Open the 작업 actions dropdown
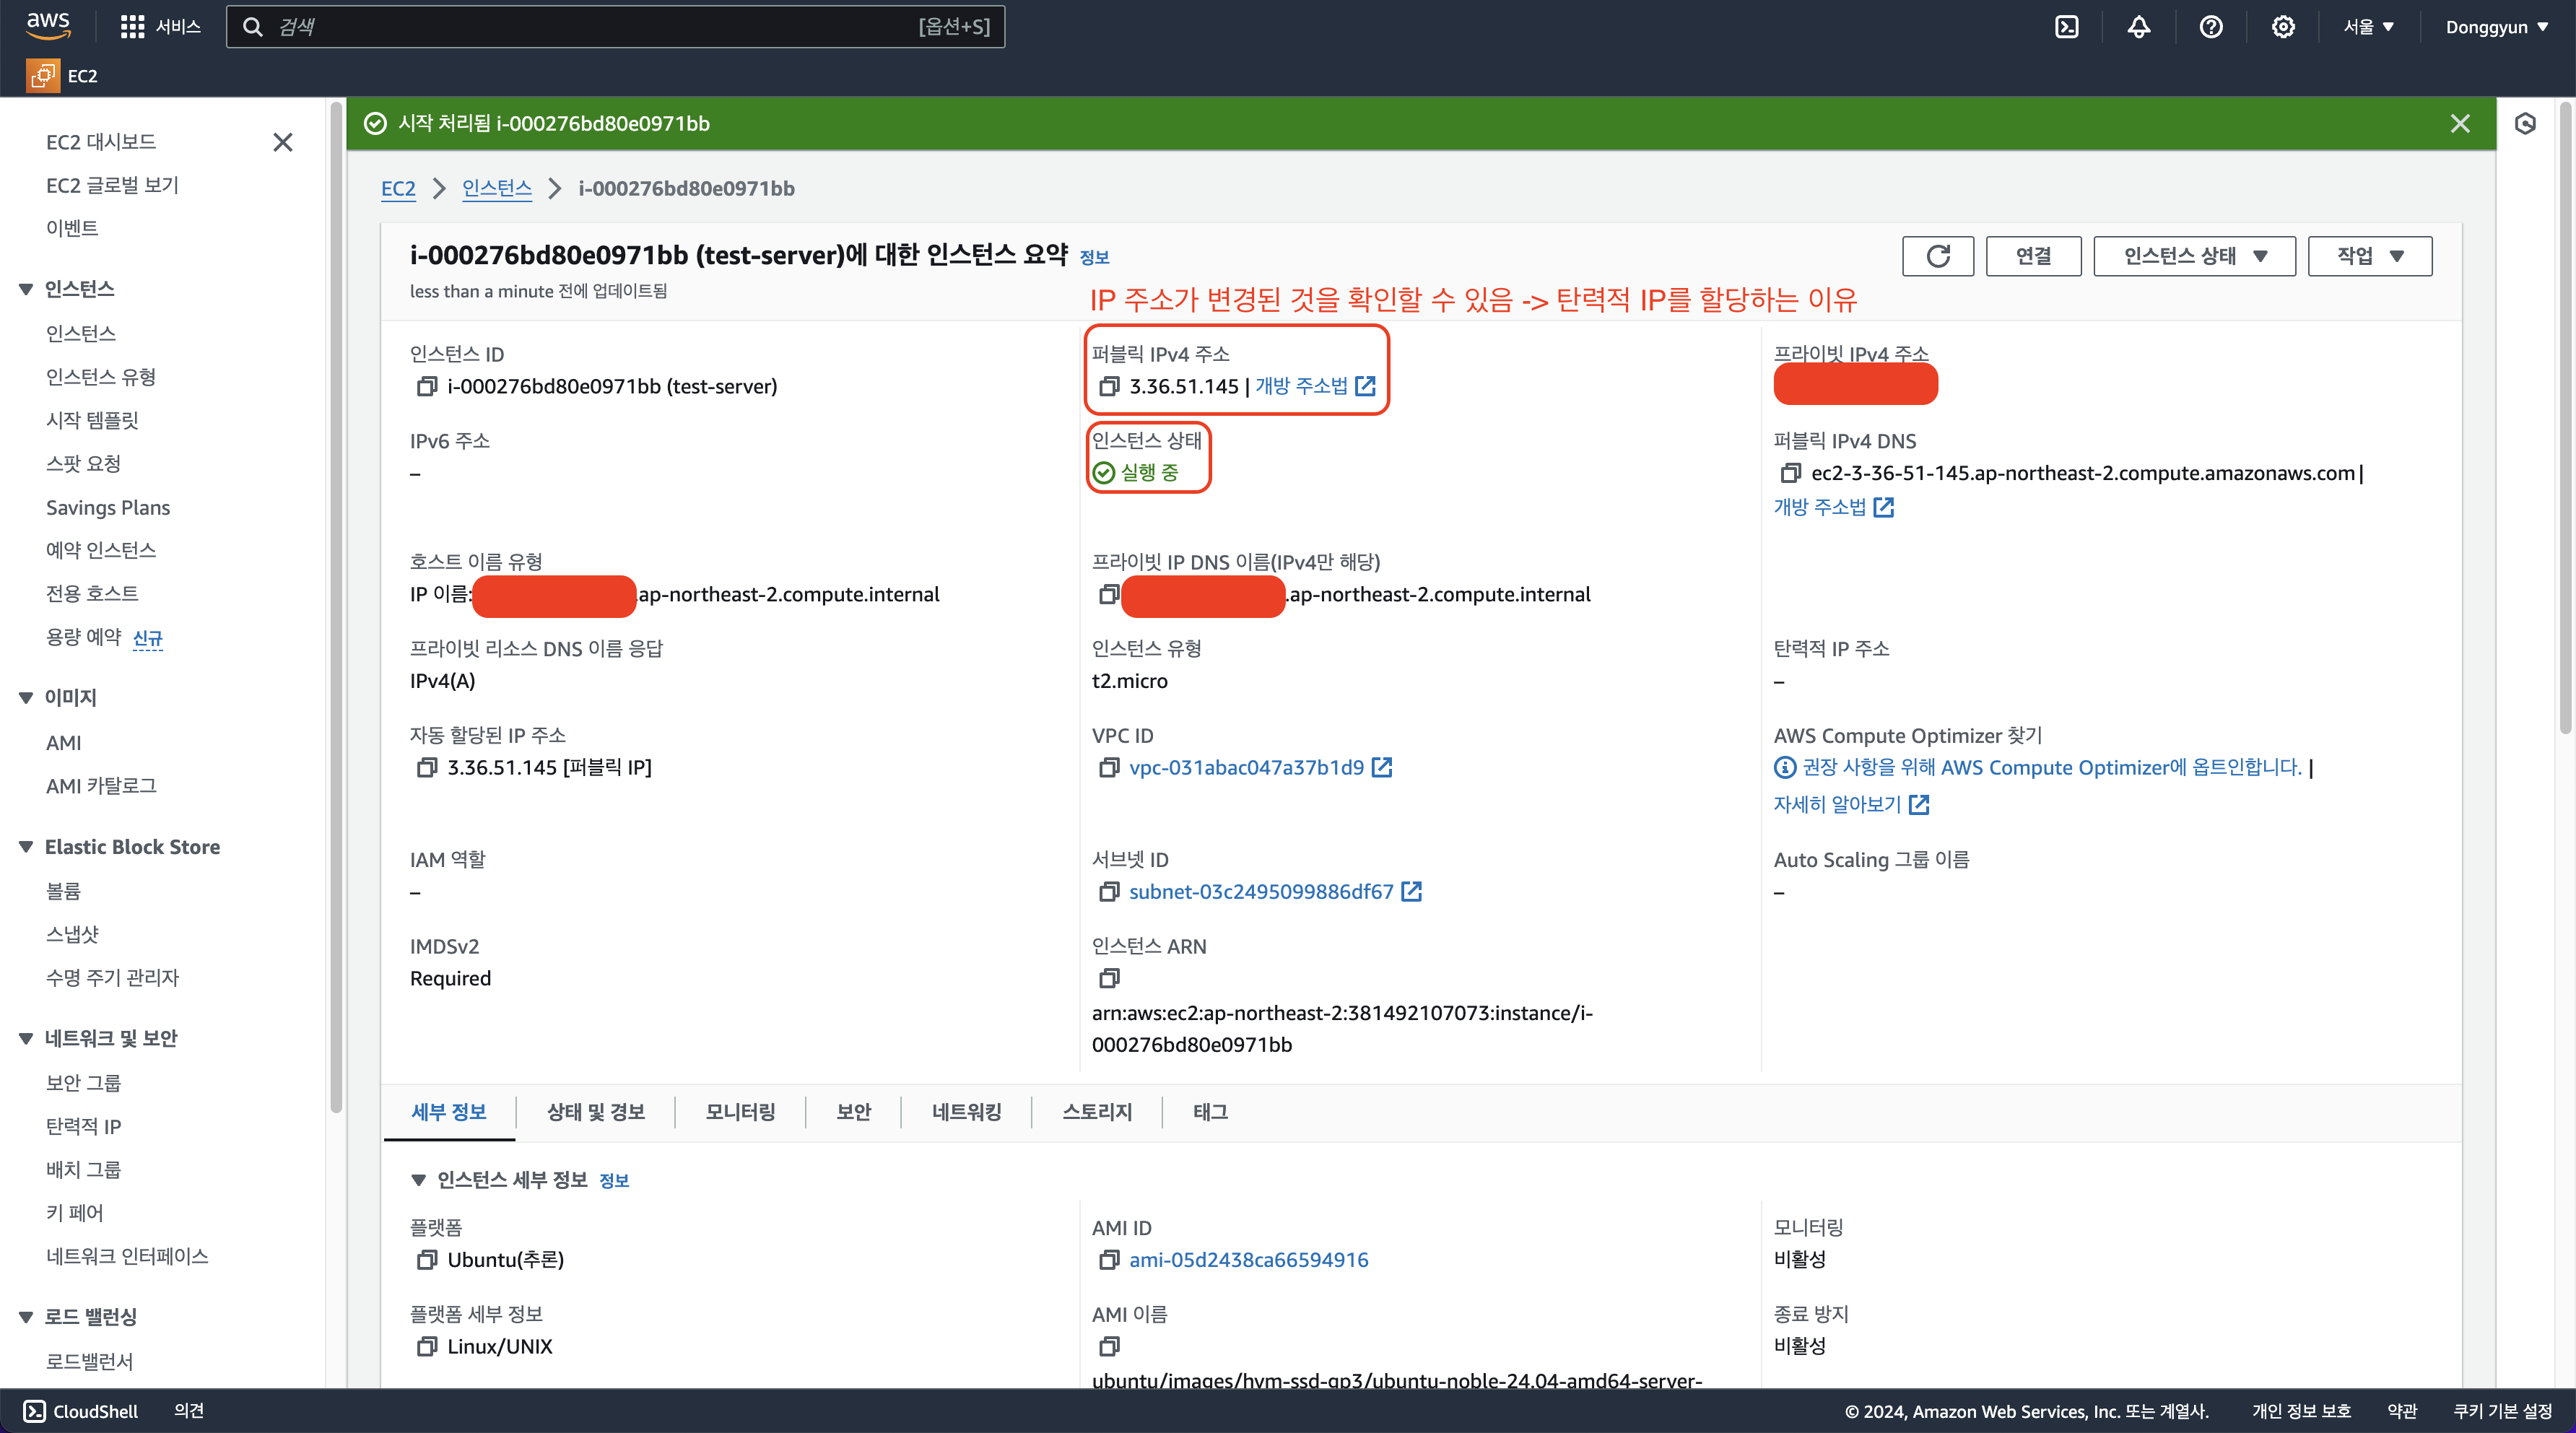Image resolution: width=2576 pixels, height=1433 pixels. coord(2369,256)
